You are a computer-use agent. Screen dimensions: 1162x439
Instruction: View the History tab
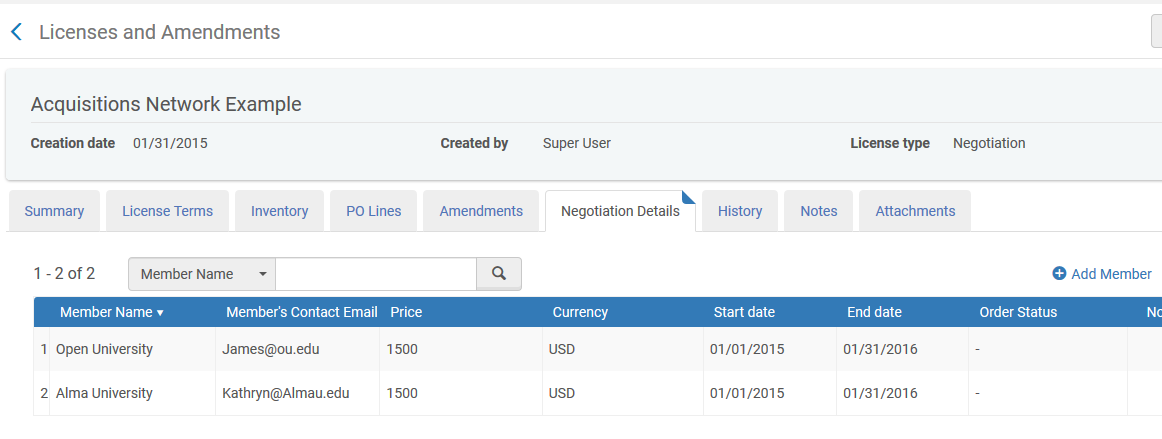coord(740,211)
